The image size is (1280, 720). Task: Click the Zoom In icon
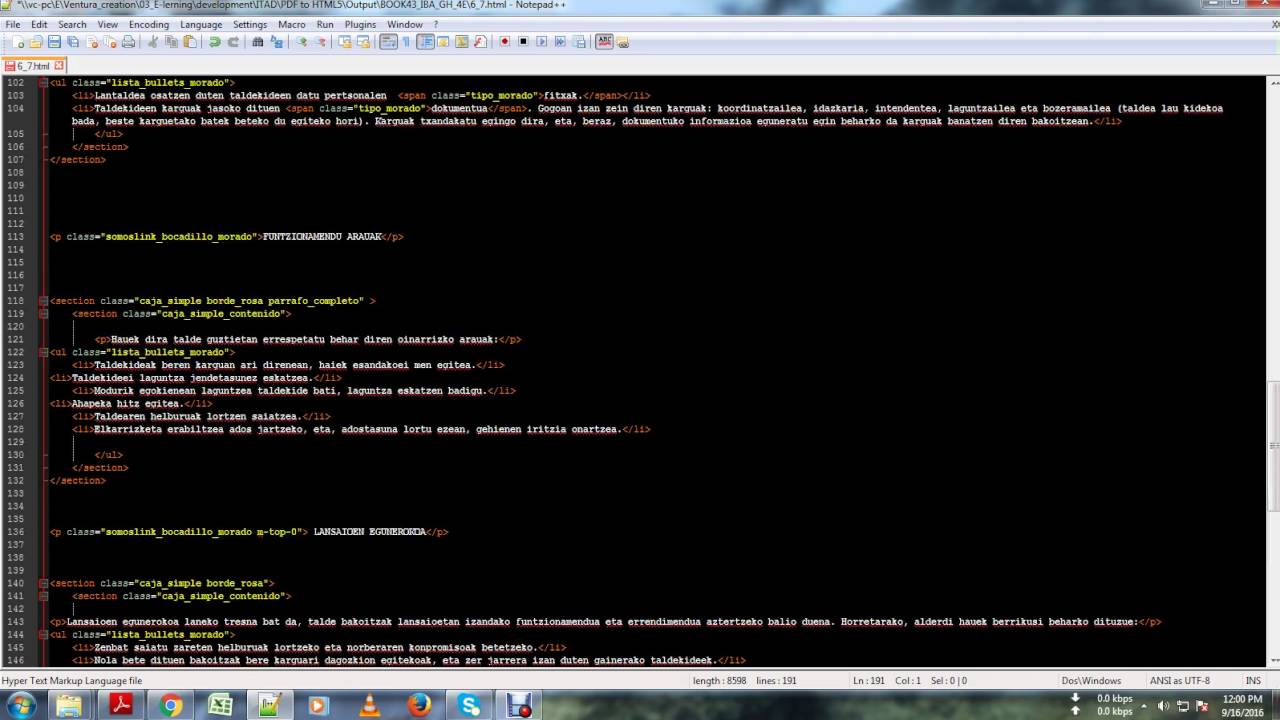(x=301, y=42)
